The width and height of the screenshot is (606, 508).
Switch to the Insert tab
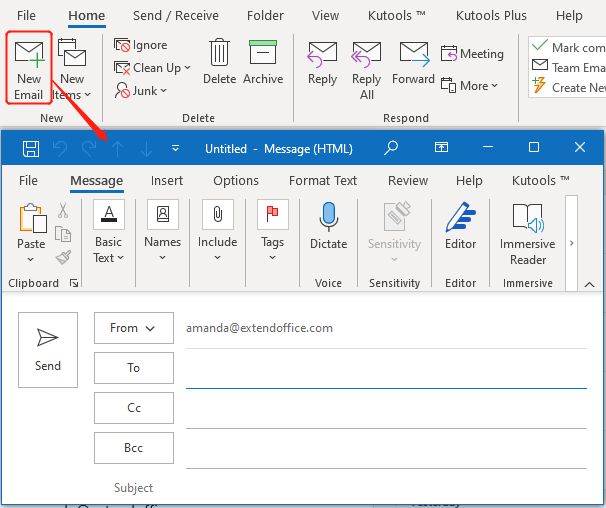[x=167, y=181]
